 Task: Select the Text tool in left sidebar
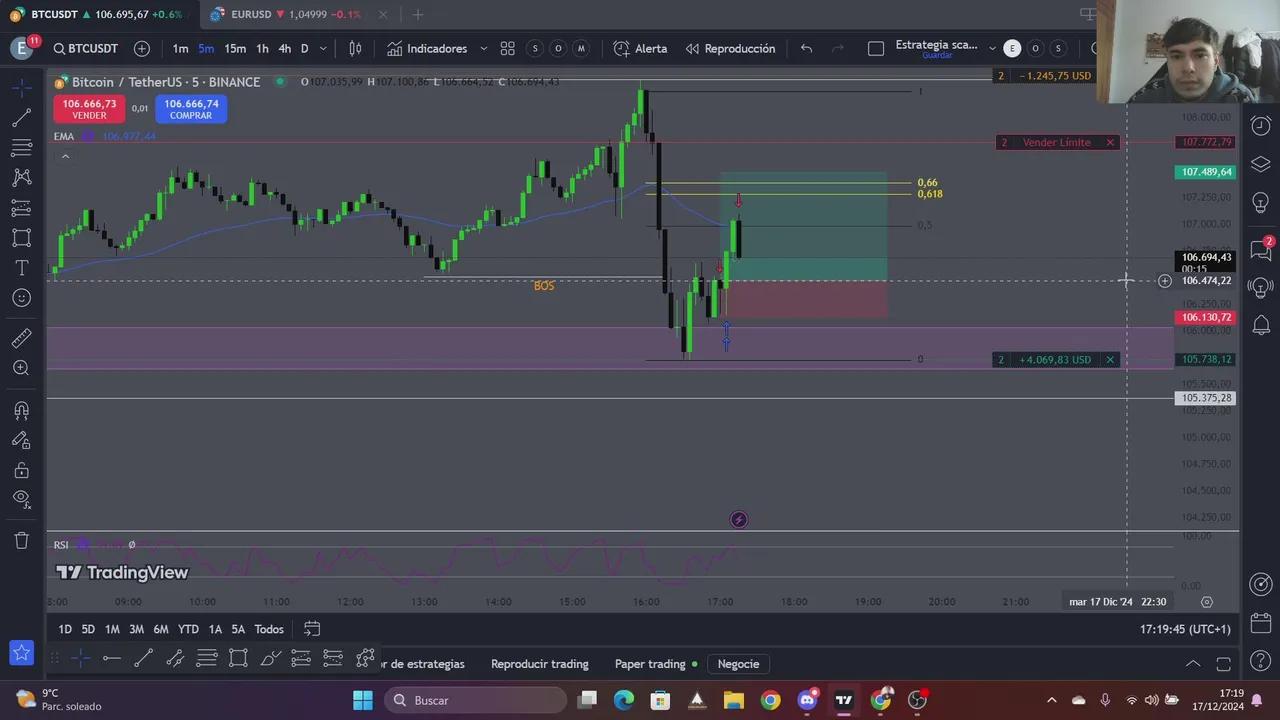click(x=21, y=268)
